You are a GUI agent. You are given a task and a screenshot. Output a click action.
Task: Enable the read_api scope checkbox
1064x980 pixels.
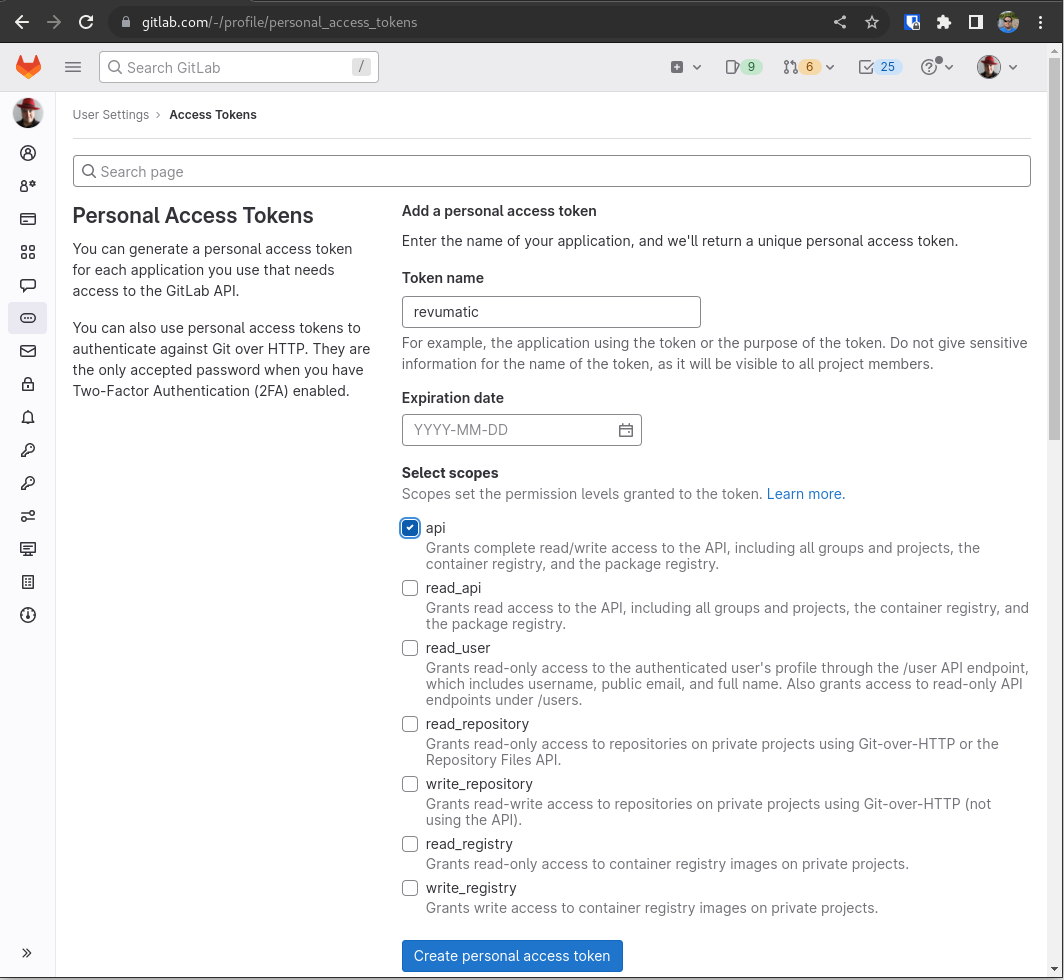tap(410, 588)
